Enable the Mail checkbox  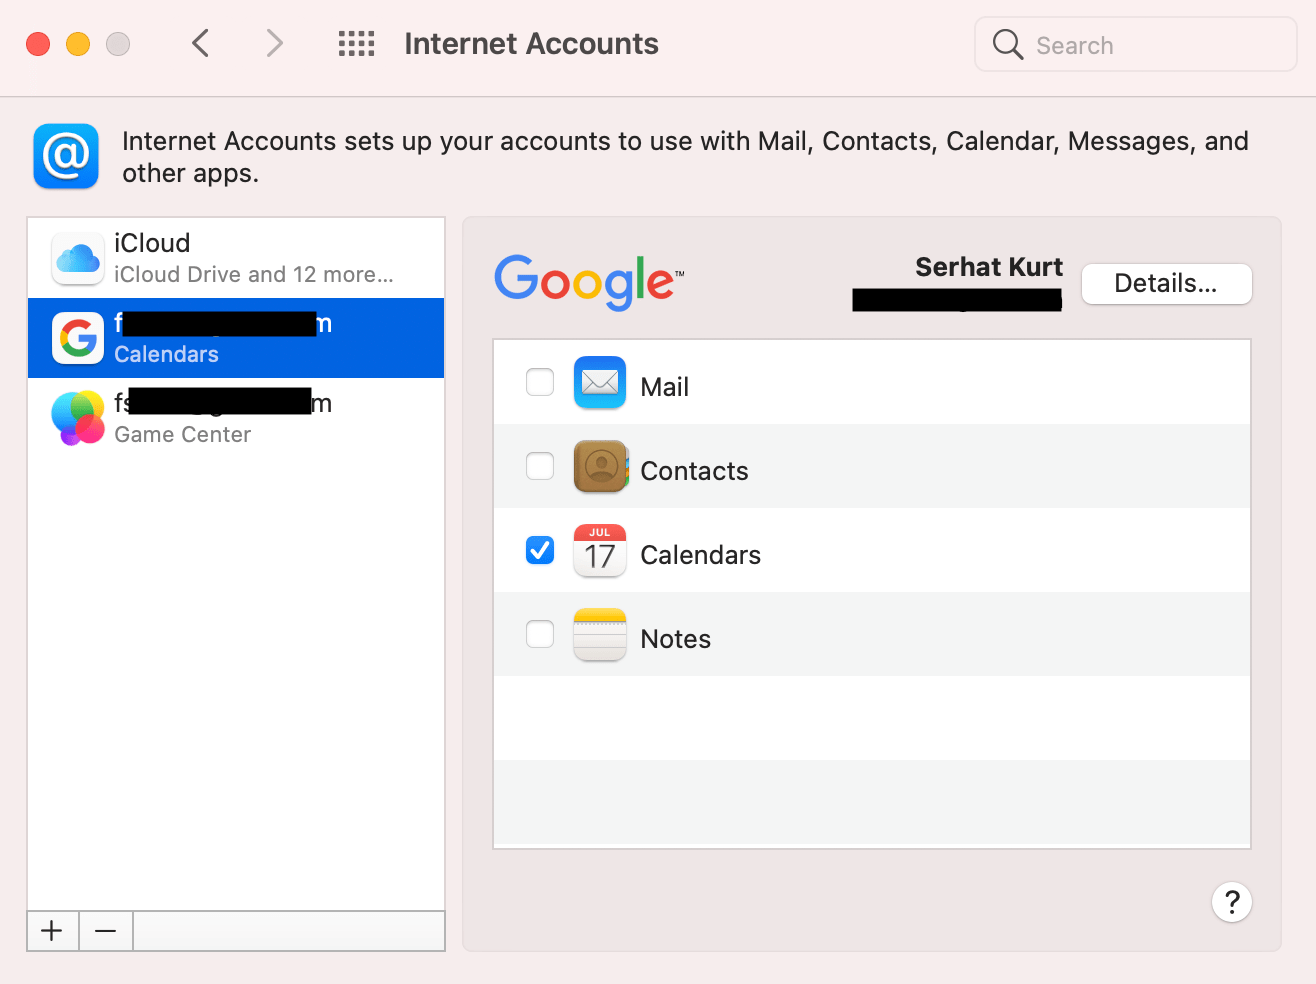coord(540,382)
